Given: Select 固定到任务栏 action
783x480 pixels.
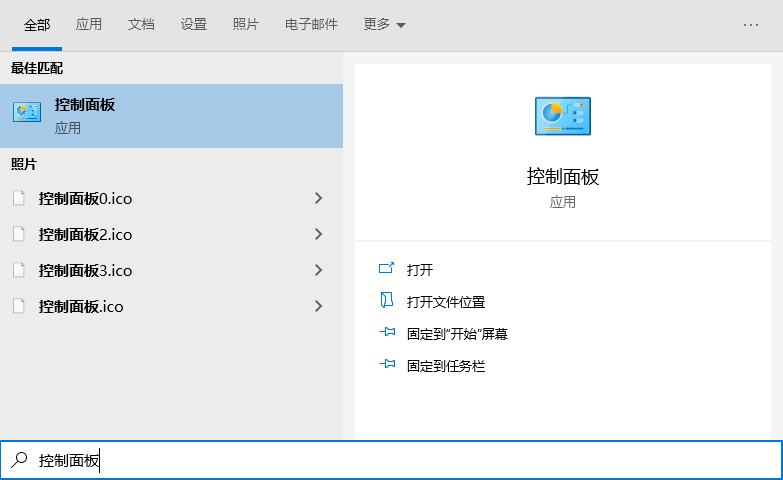Looking at the screenshot, I should pos(446,366).
